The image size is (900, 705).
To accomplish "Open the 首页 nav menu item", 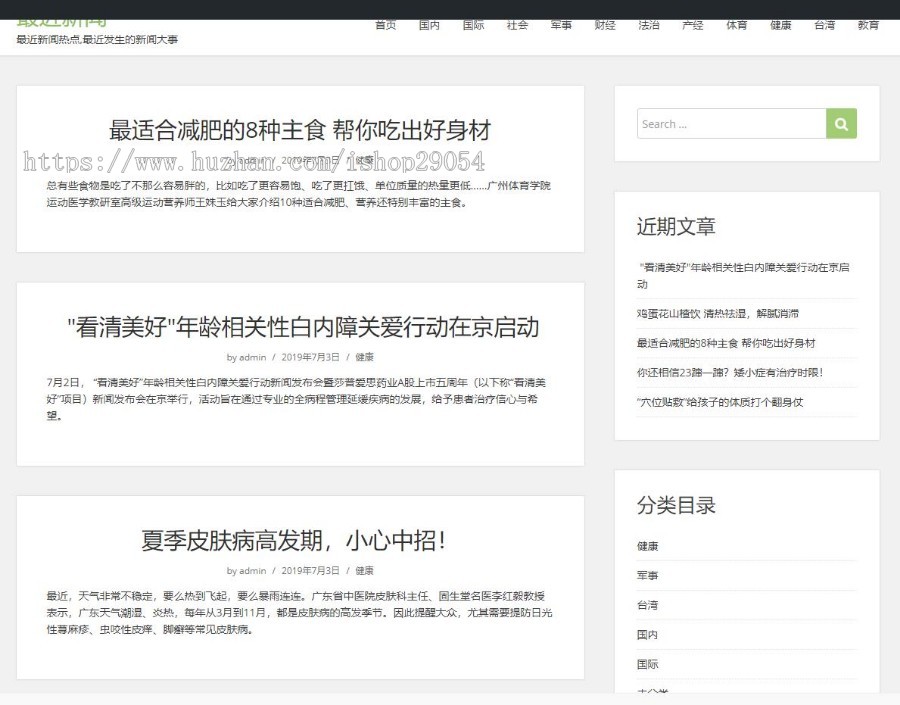I will (x=385, y=26).
